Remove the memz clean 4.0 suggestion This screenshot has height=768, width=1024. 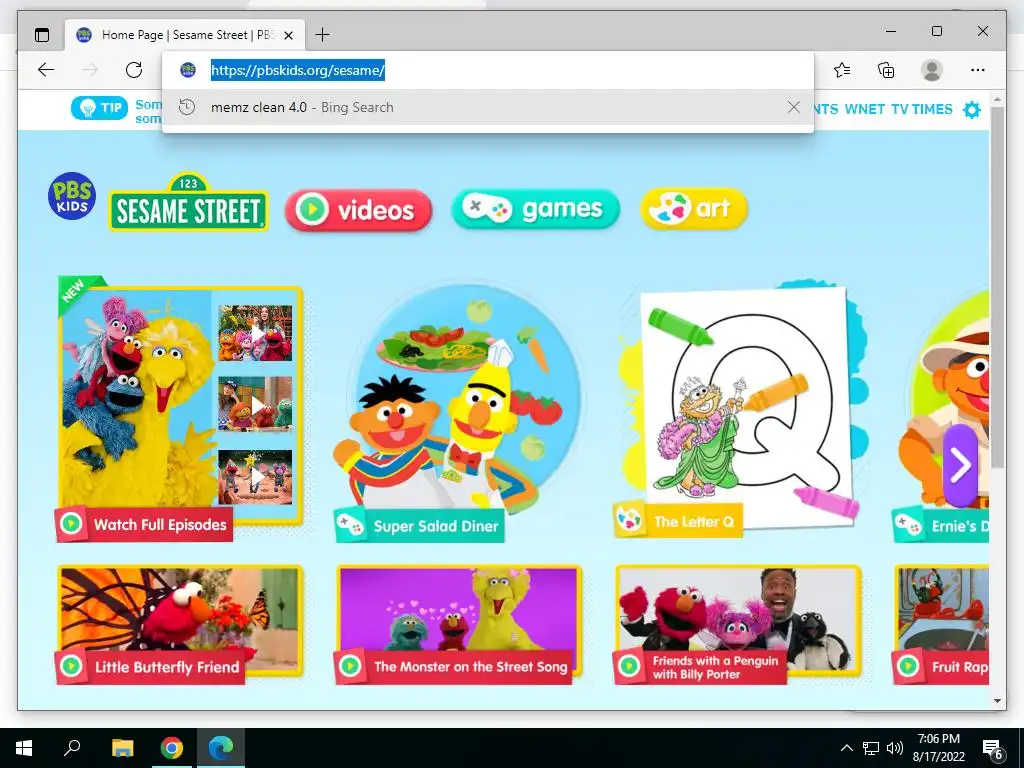[793, 107]
